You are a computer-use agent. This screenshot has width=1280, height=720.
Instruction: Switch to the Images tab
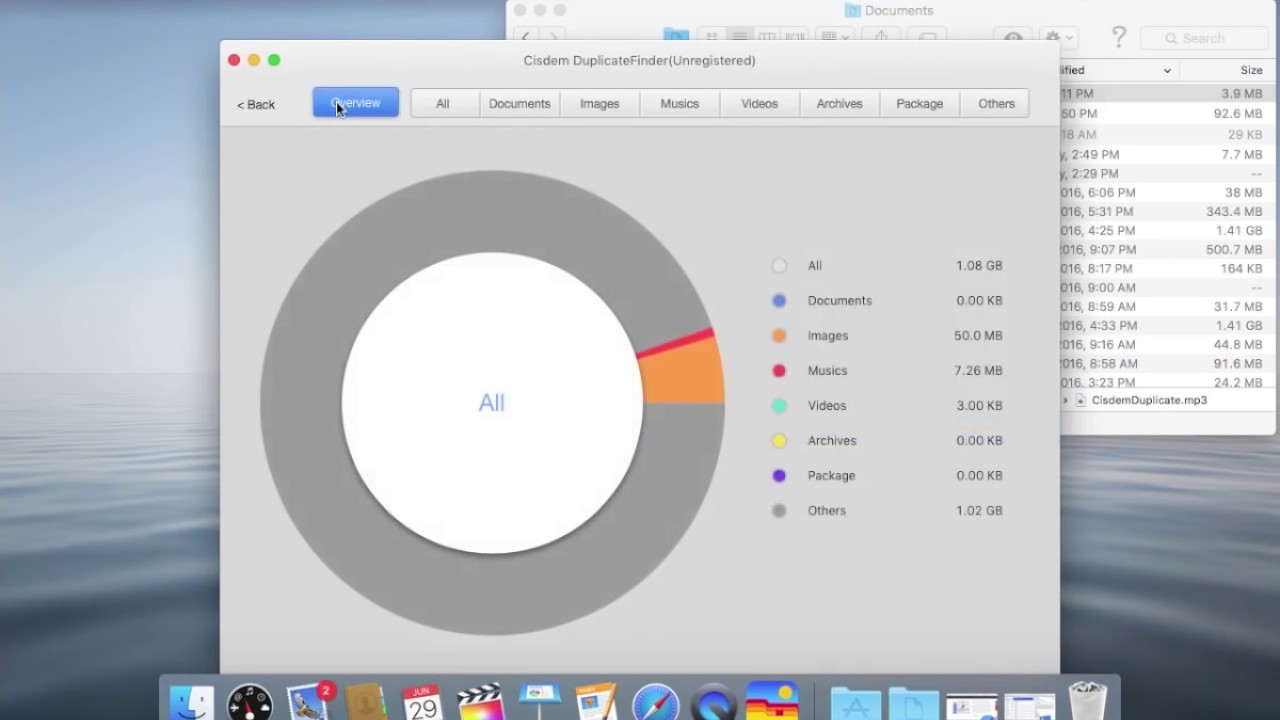(x=600, y=104)
